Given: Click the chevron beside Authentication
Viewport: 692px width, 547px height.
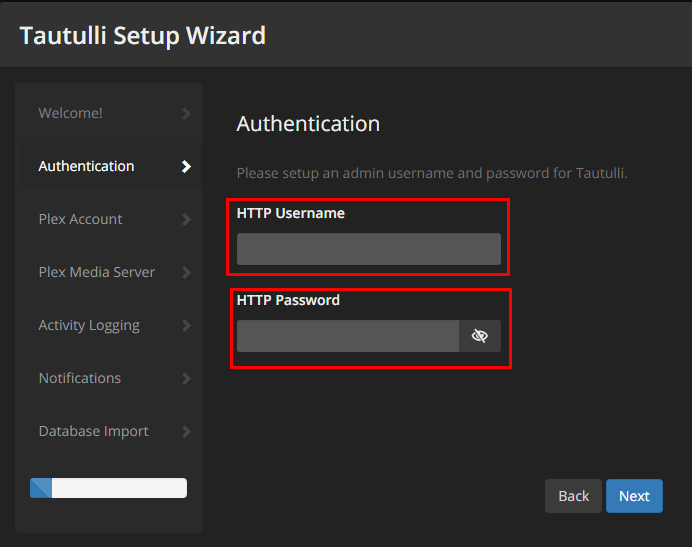Looking at the screenshot, I should point(186,166).
